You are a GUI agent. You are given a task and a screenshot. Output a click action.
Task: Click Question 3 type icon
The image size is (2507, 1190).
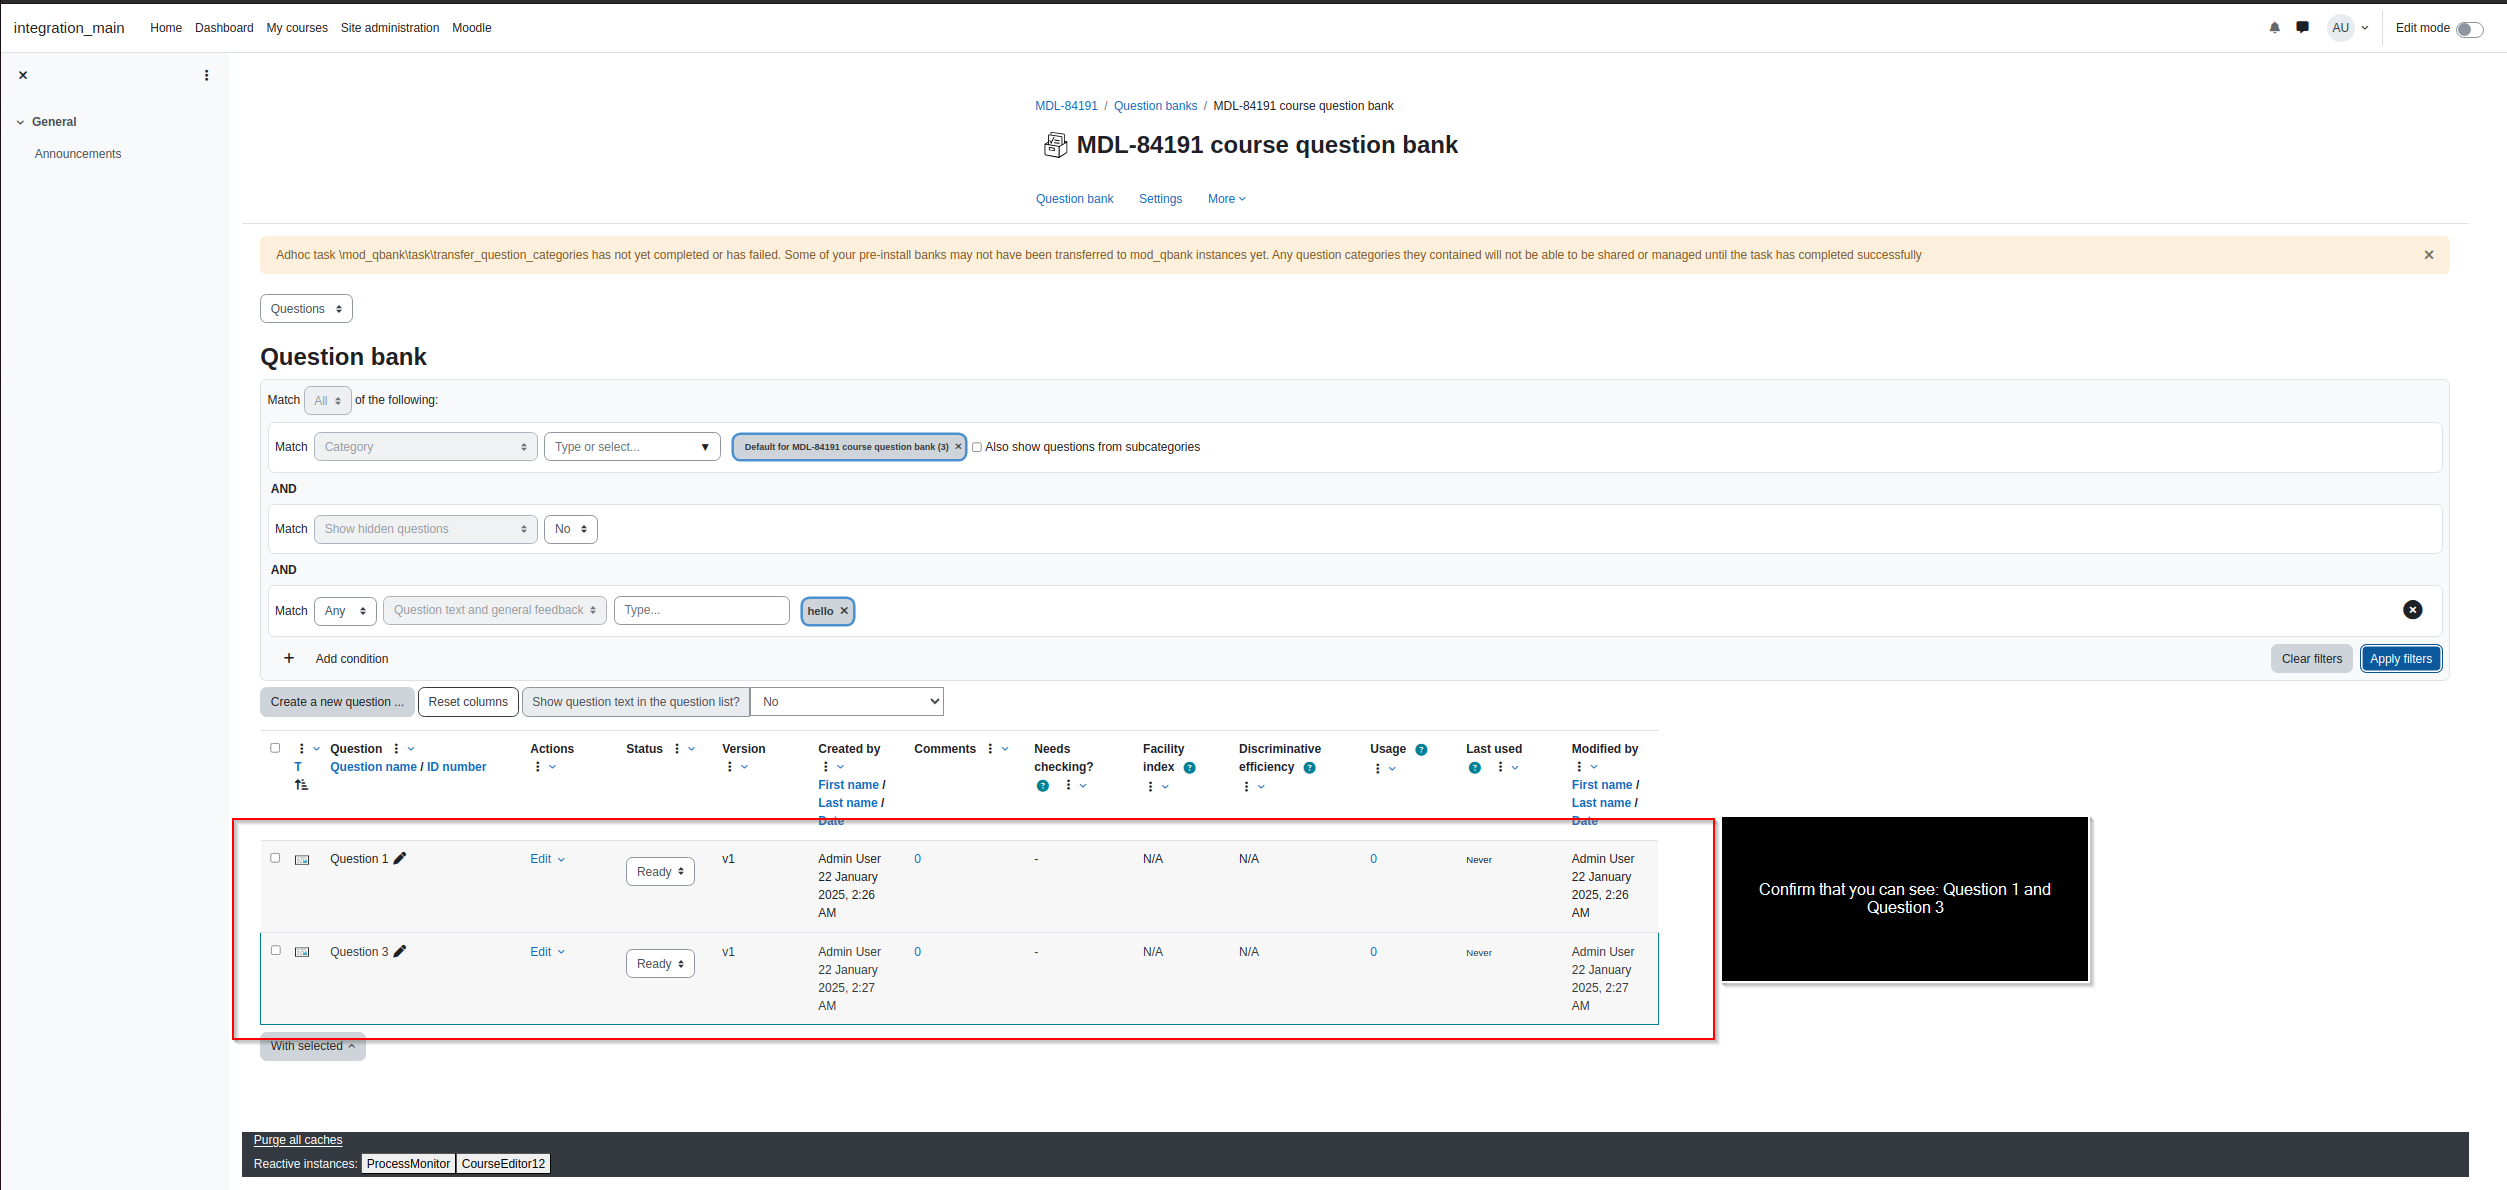coord(302,952)
